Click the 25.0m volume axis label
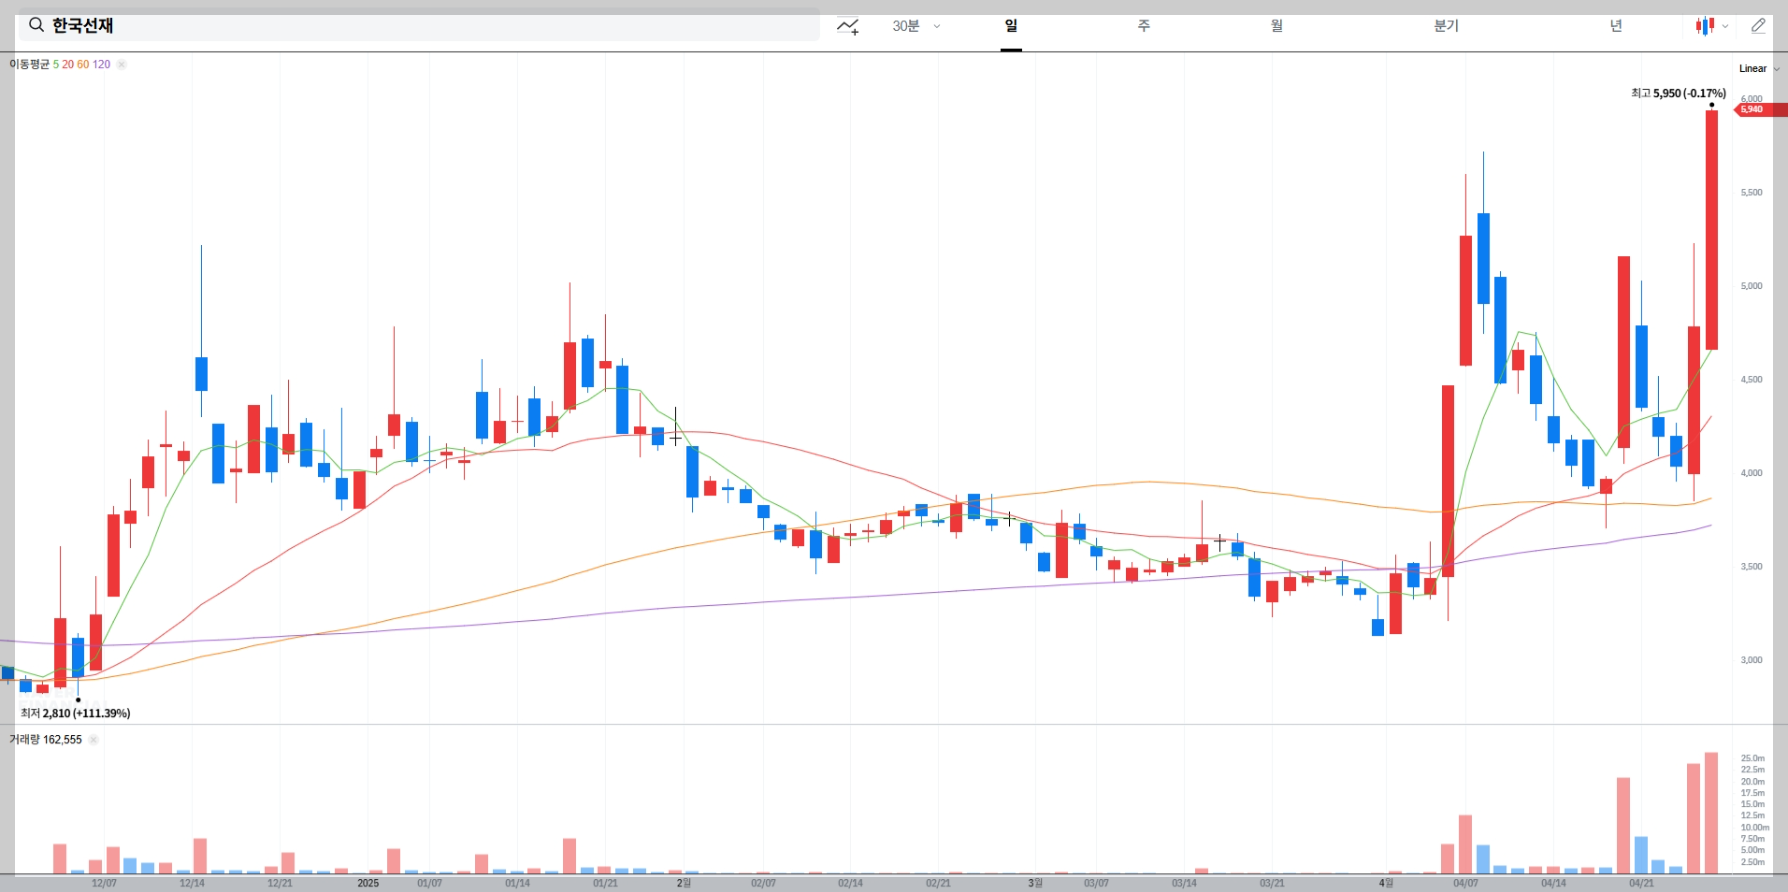 1752,758
